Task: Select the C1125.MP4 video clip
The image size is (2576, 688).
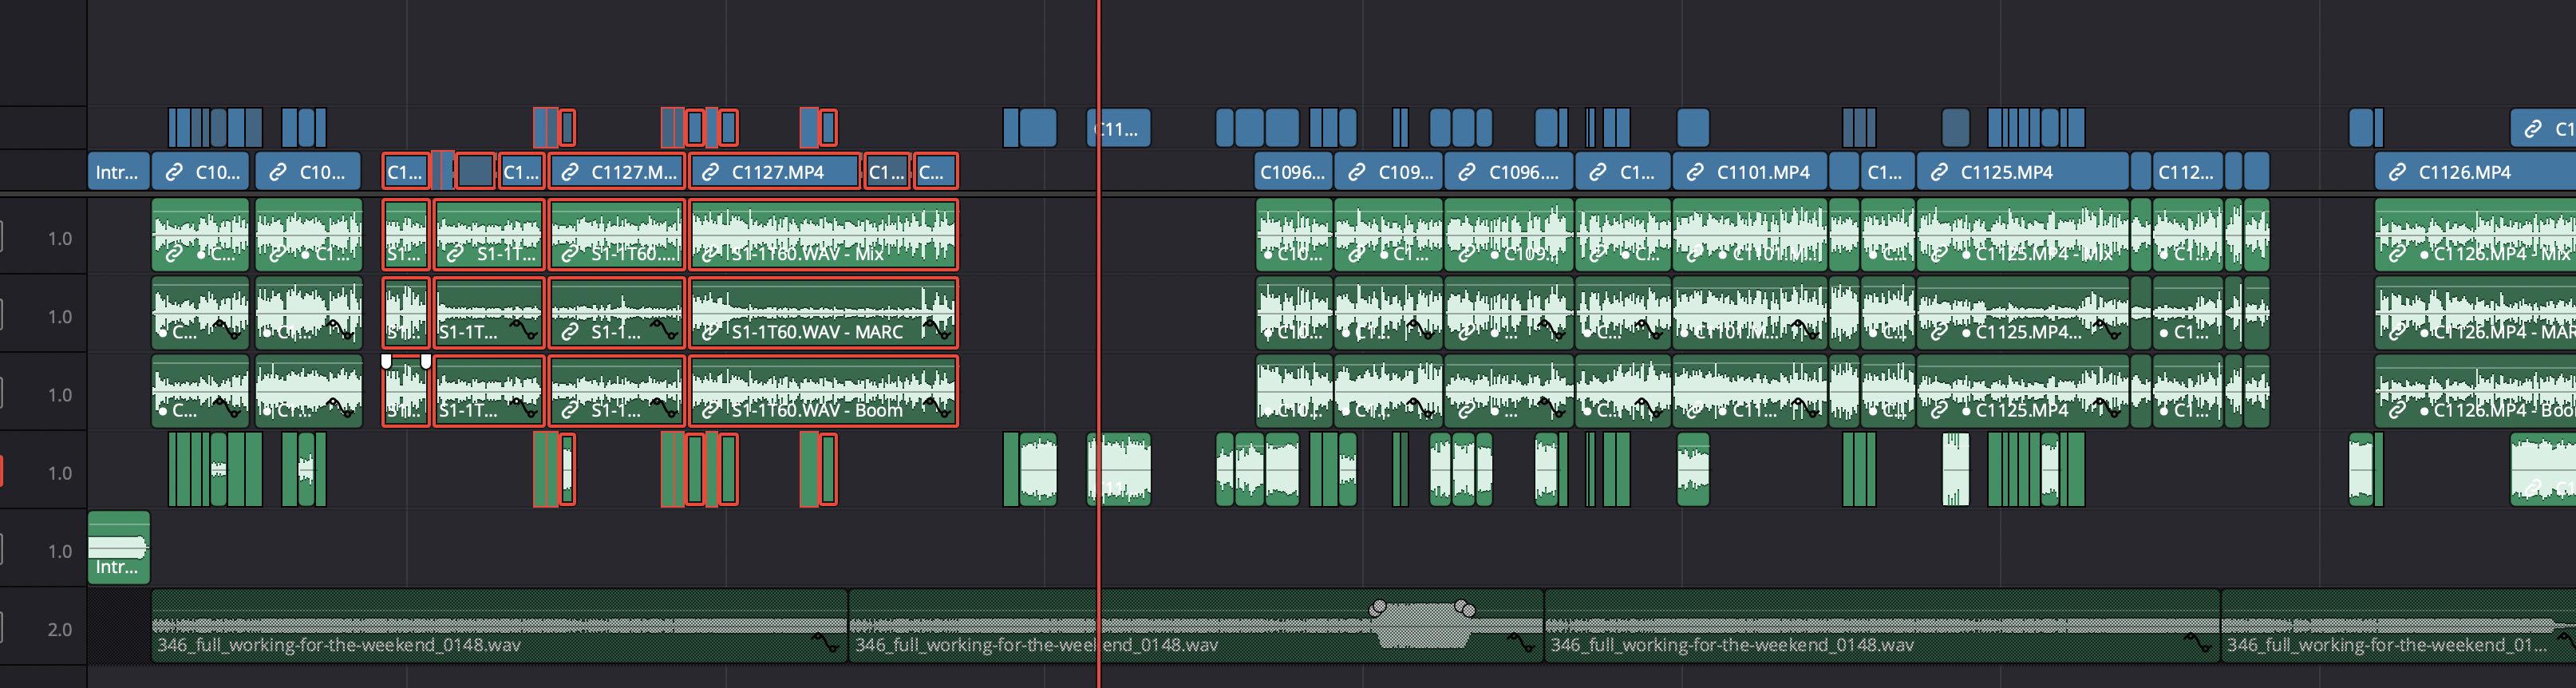Action: click(2023, 172)
